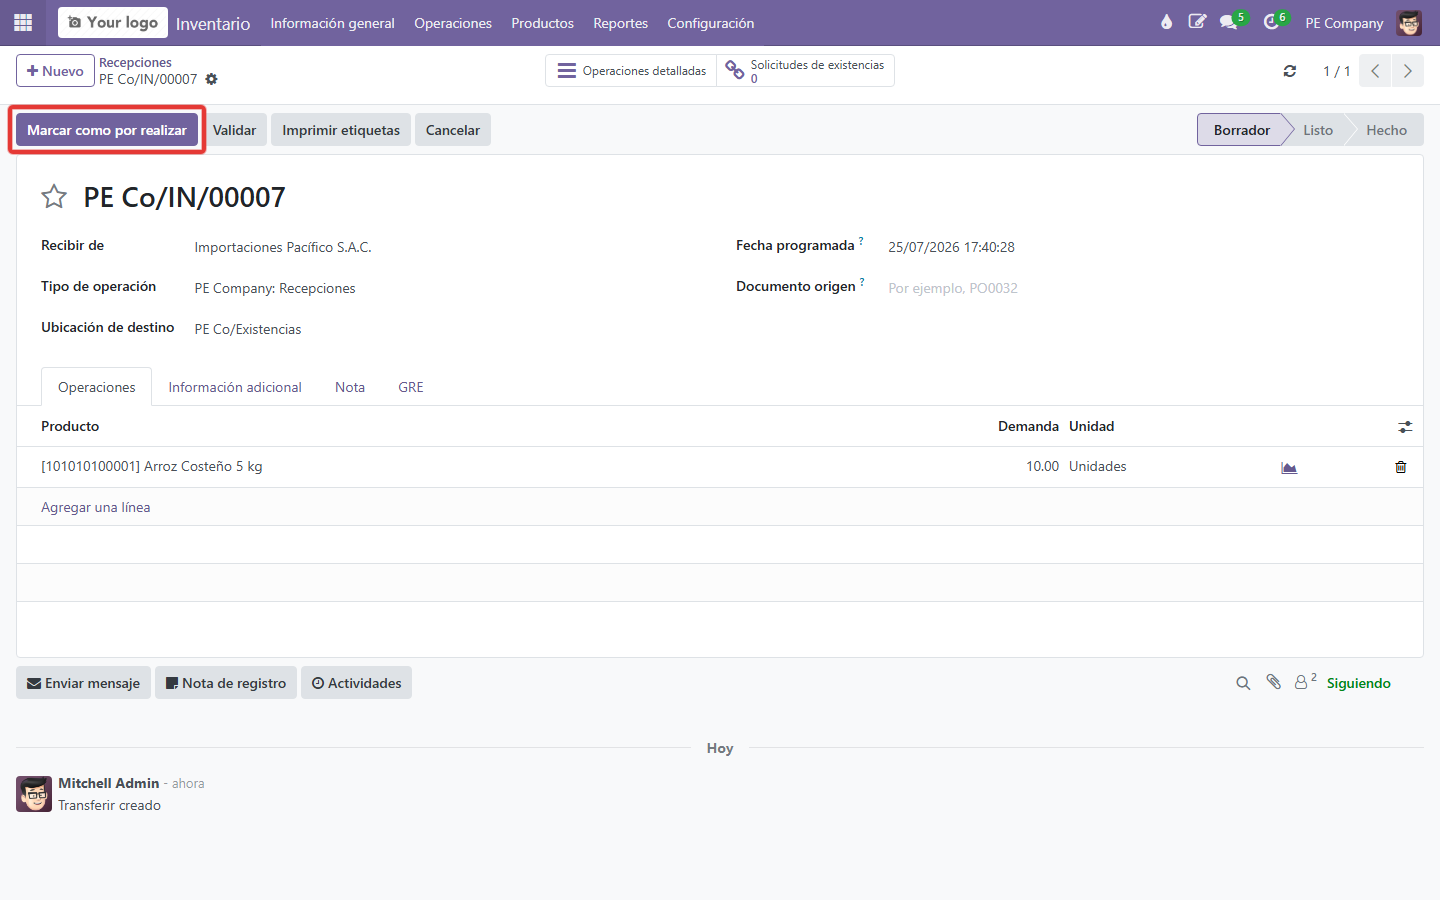Open the Ubicación de destino field
The width and height of the screenshot is (1440, 900).
(450, 329)
